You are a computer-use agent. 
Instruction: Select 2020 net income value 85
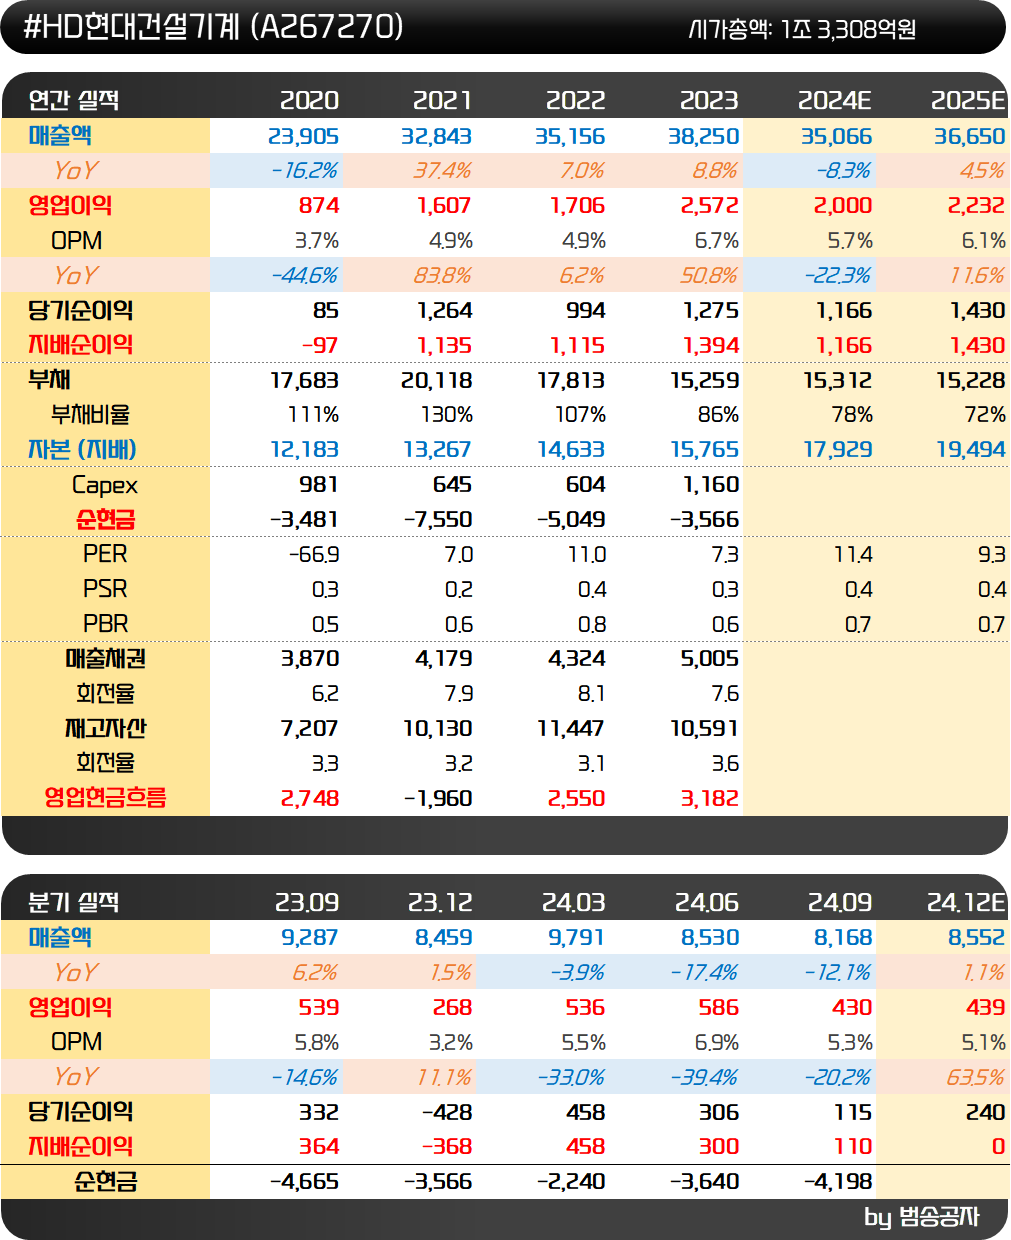325,311
